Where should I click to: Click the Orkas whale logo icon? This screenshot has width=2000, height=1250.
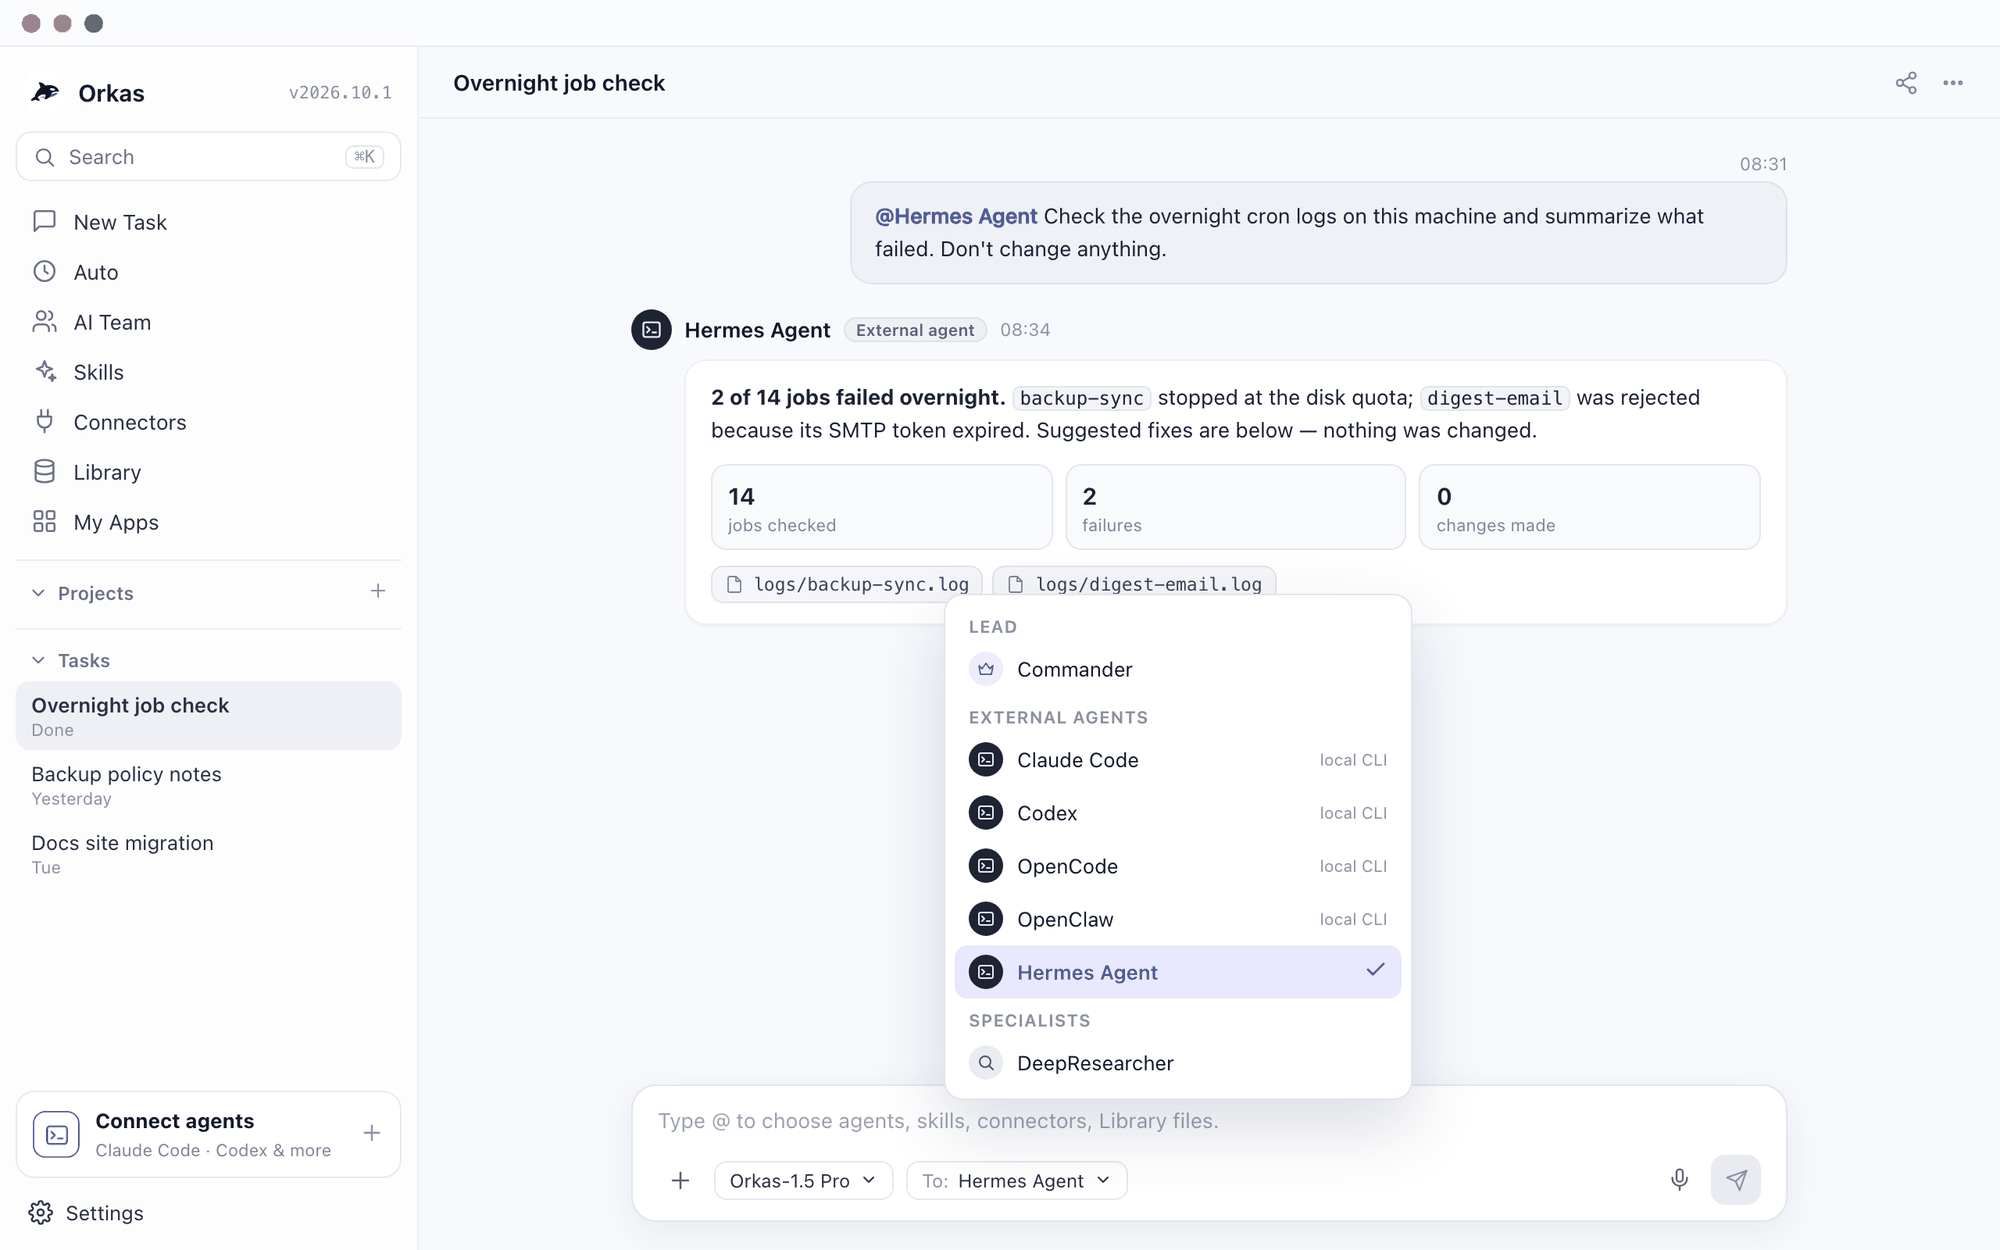tap(45, 92)
